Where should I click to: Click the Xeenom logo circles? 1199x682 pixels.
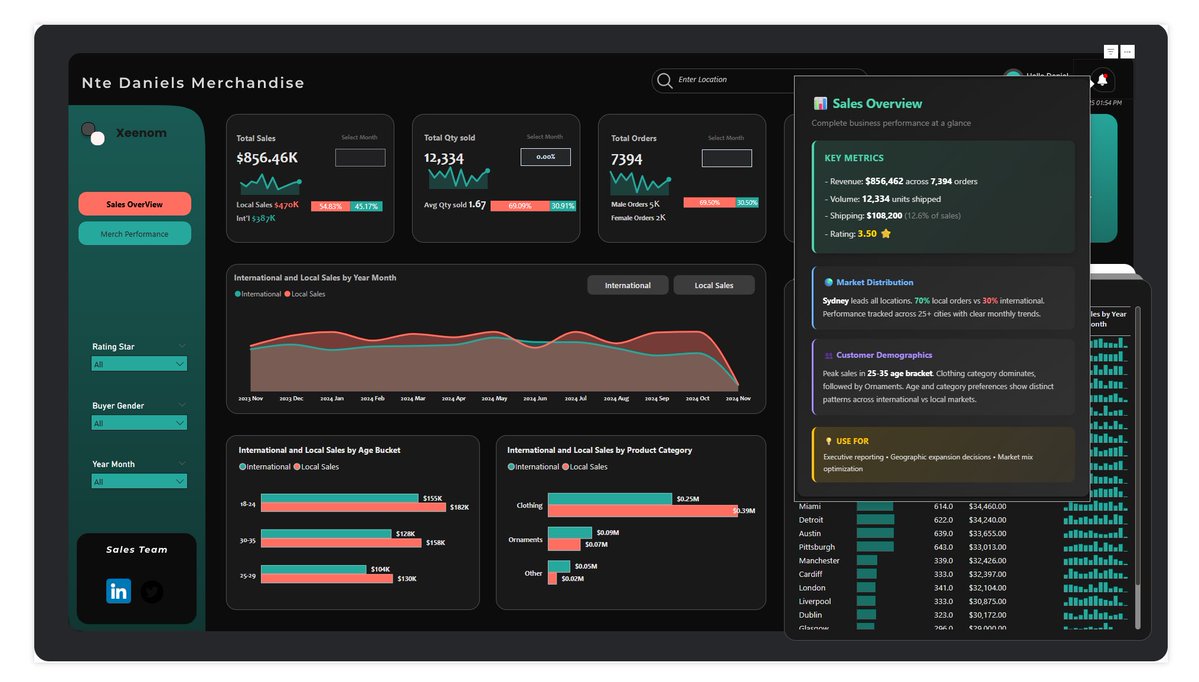pyautogui.click(x=93, y=133)
